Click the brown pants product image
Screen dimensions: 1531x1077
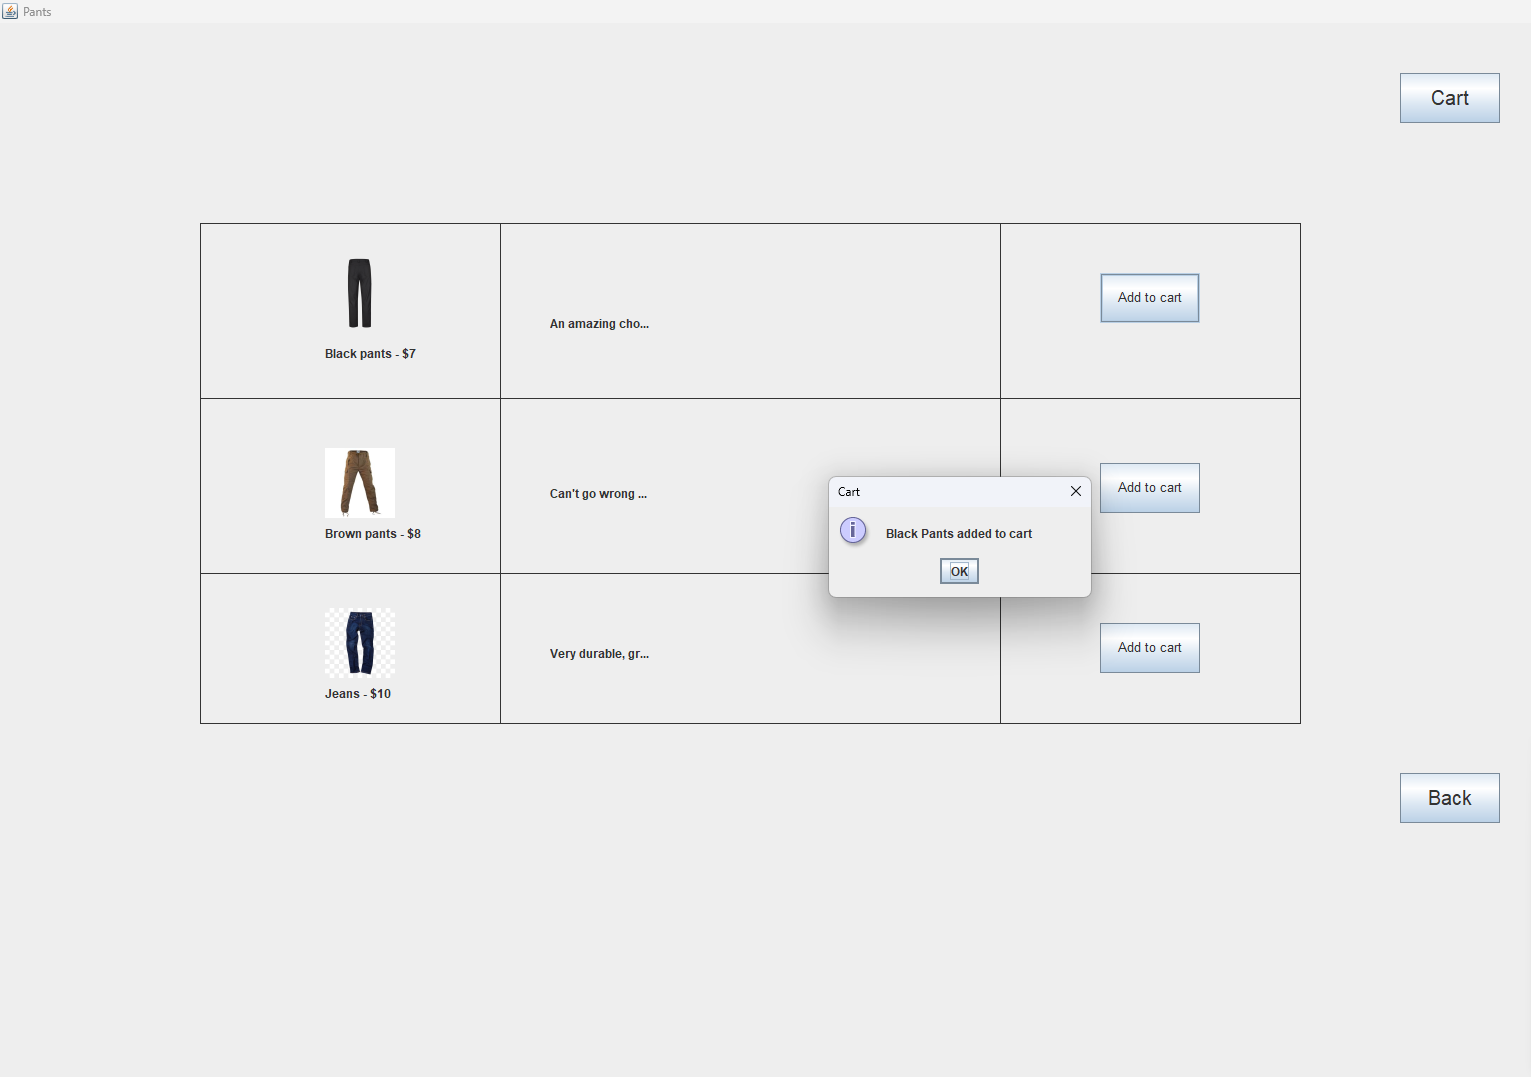point(360,483)
